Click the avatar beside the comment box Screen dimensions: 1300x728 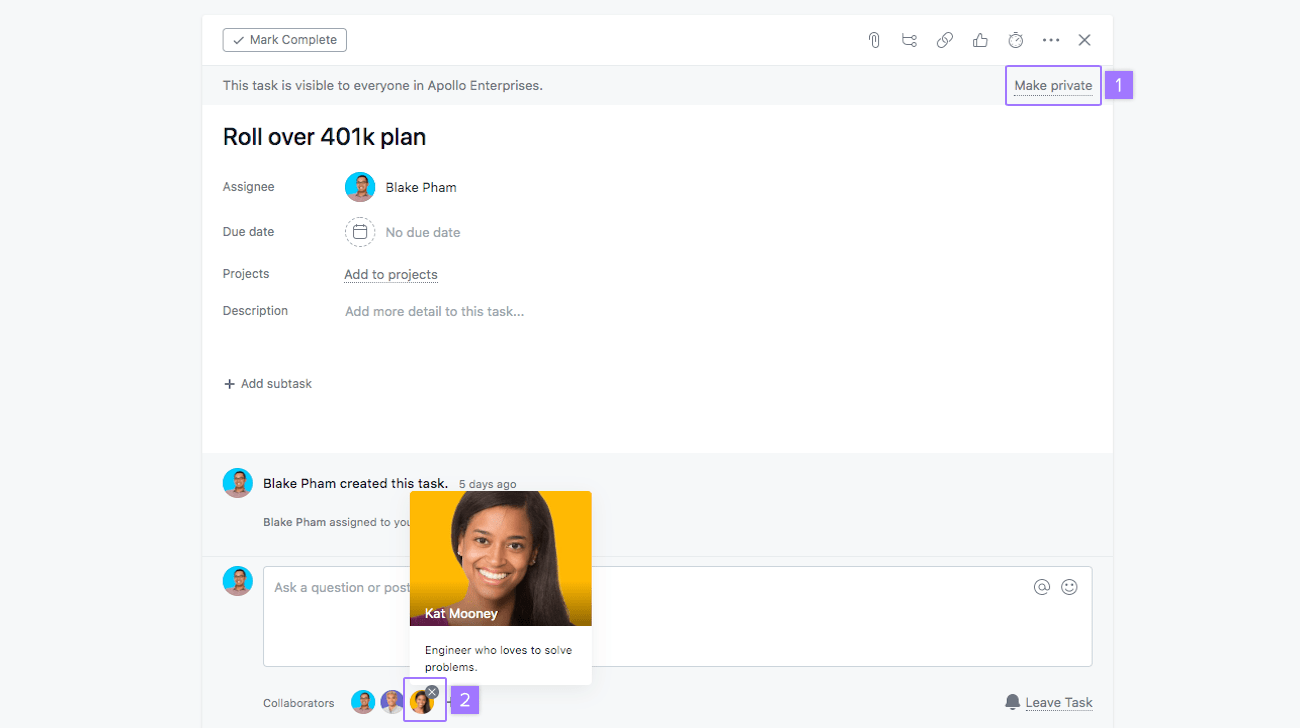click(x=238, y=581)
